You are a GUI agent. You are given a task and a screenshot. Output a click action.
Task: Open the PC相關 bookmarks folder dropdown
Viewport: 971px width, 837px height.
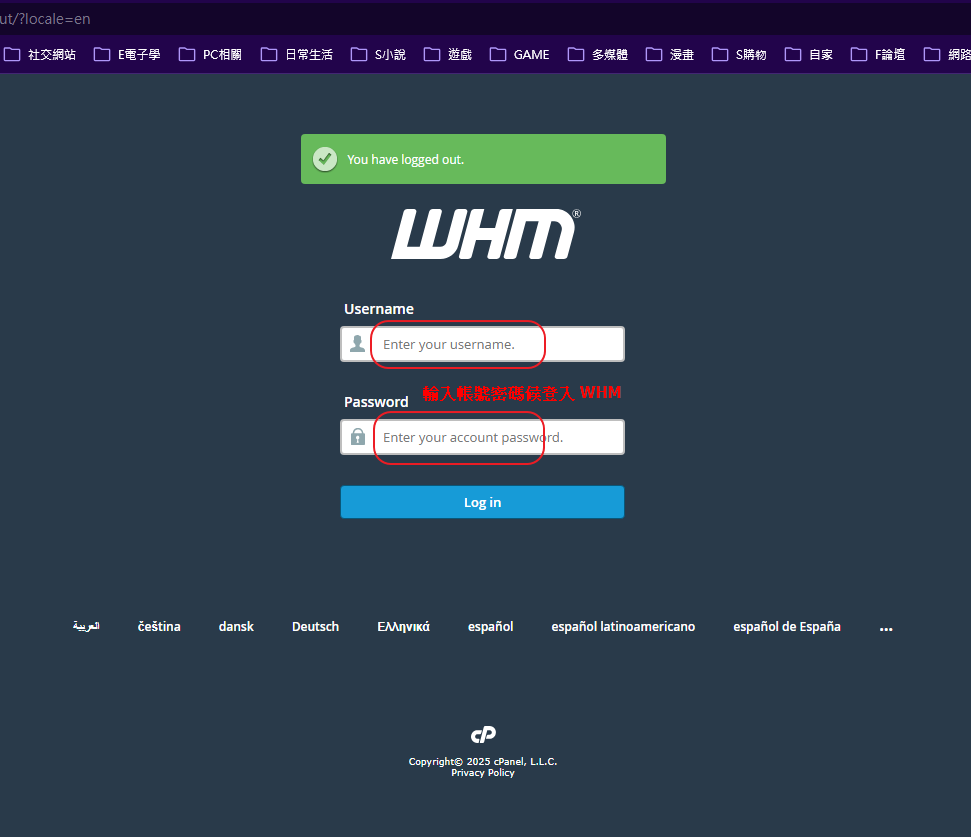211,55
